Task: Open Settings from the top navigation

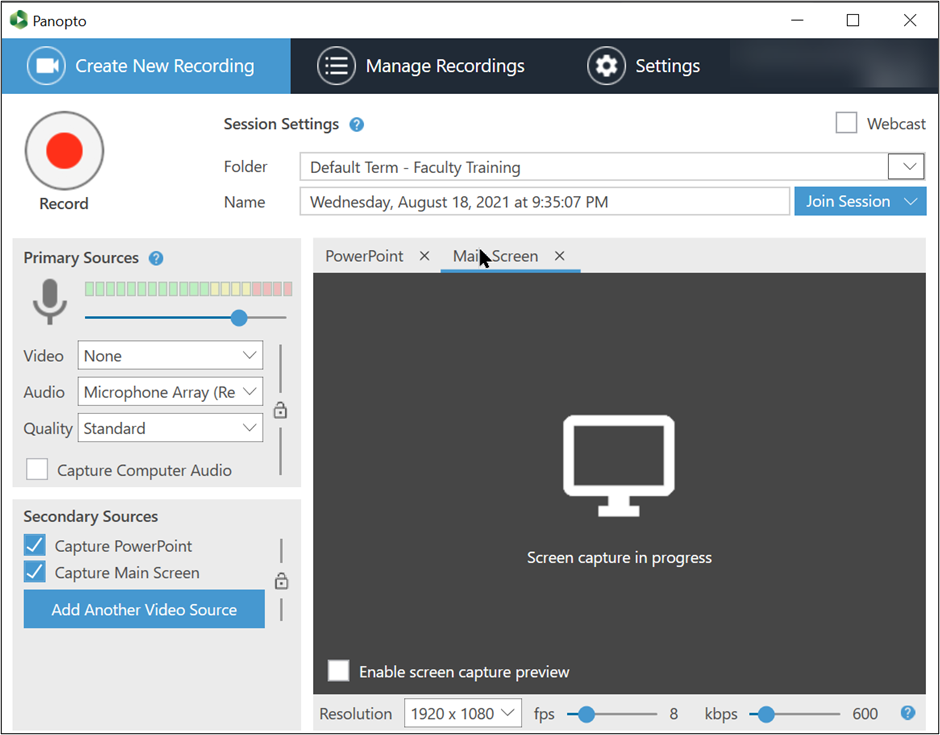Action: (x=645, y=65)
